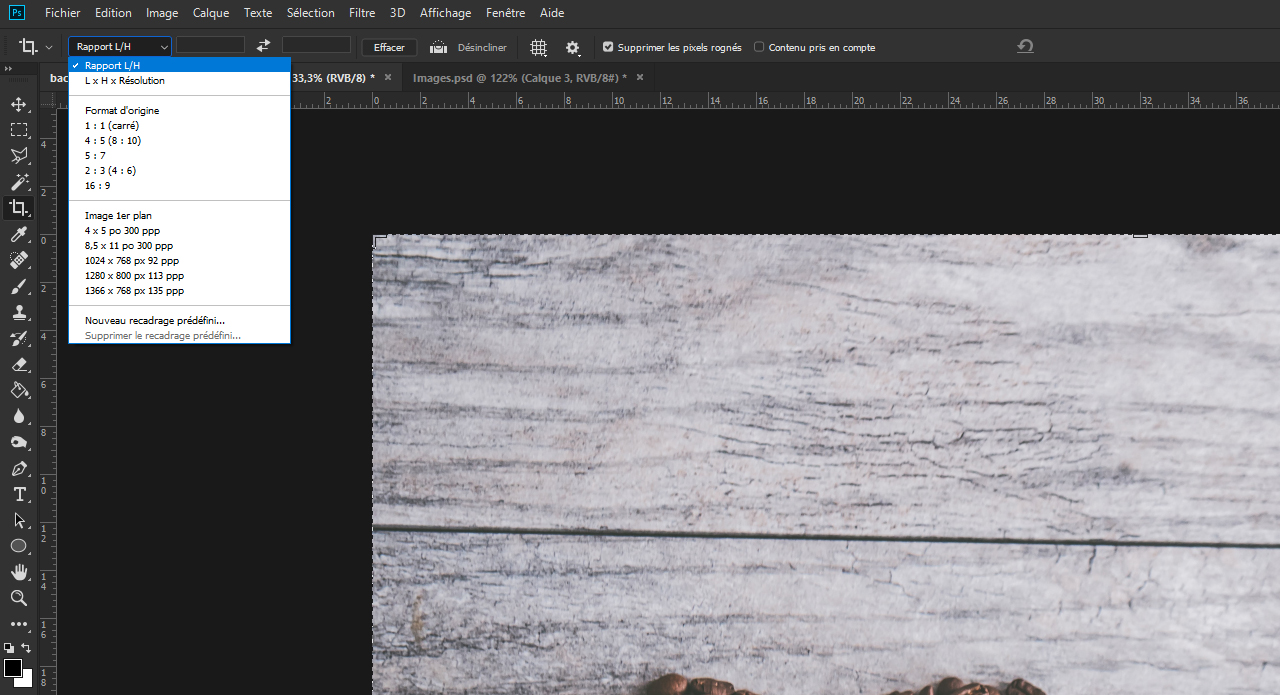The width and height of the screenshot is (1280, 695).
Task: Select the Eraser tool
Action: 18,364
